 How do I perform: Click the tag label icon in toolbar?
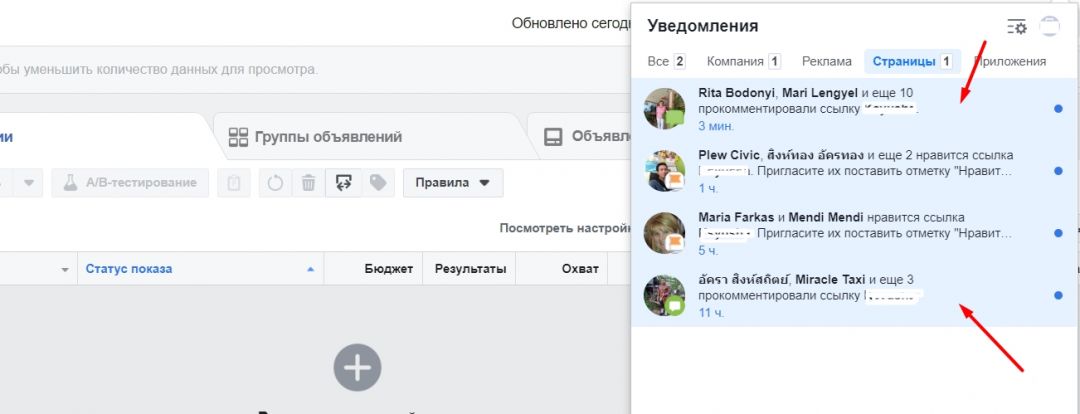(x=377, y=183)
